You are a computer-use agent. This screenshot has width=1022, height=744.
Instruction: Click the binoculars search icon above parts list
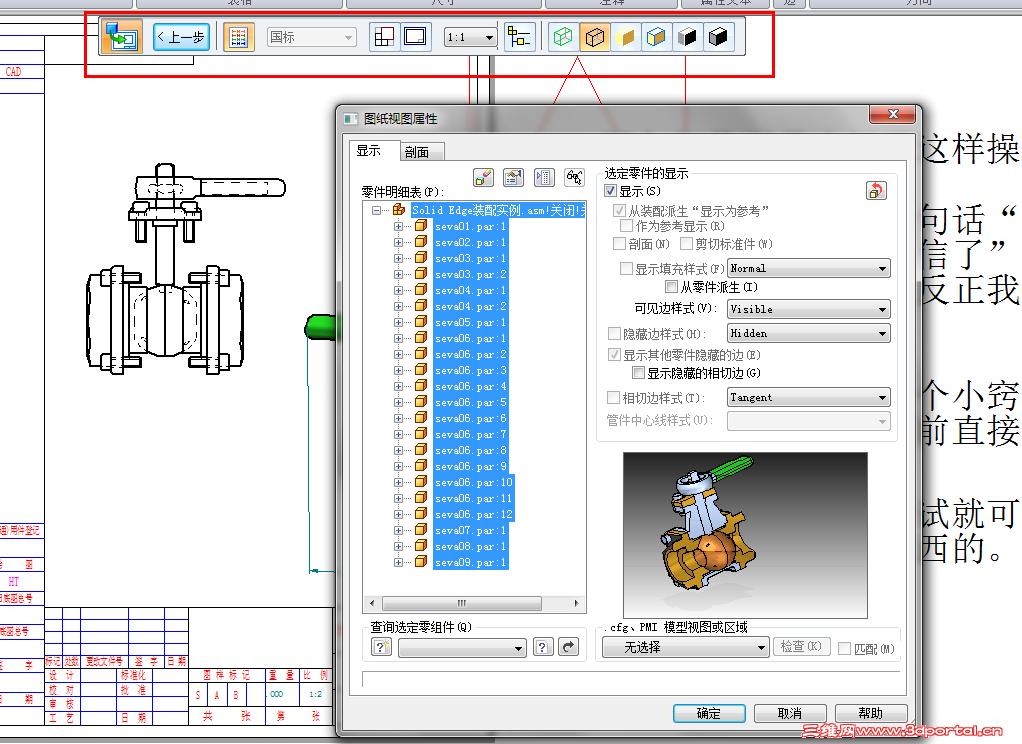[x=574, y=177]
